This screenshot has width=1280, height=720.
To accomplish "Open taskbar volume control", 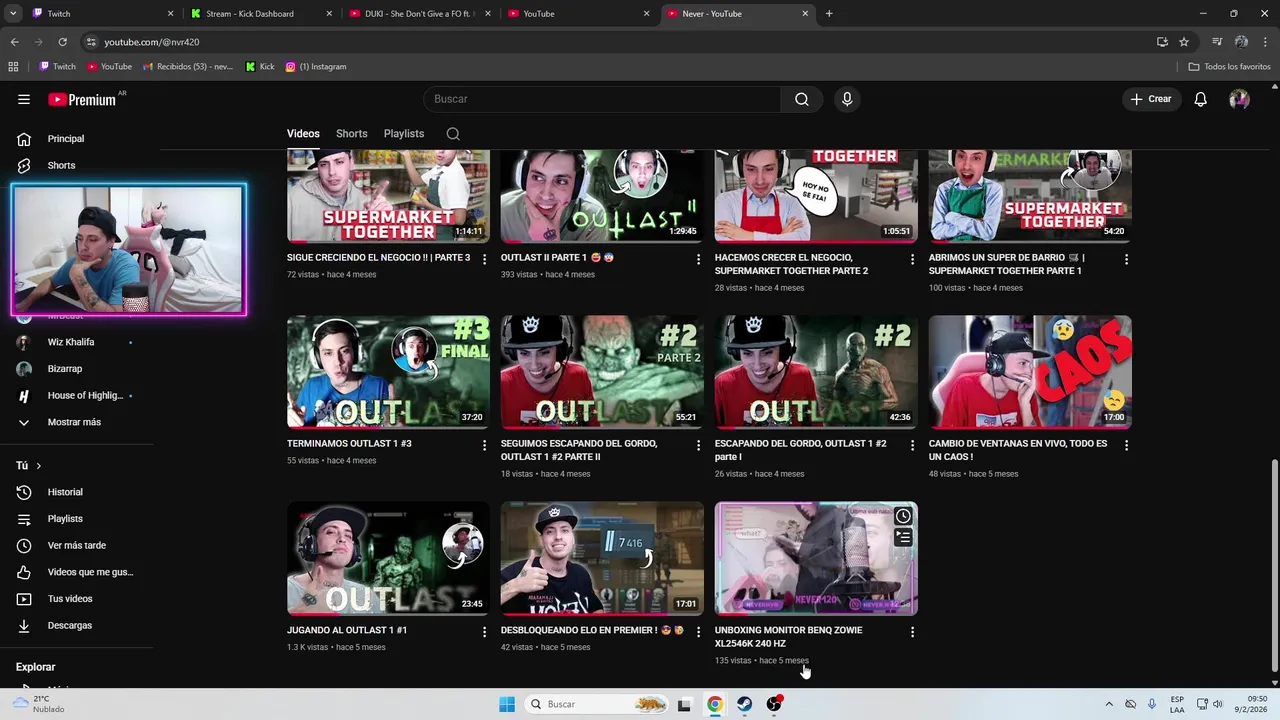I will [1217, 704].
